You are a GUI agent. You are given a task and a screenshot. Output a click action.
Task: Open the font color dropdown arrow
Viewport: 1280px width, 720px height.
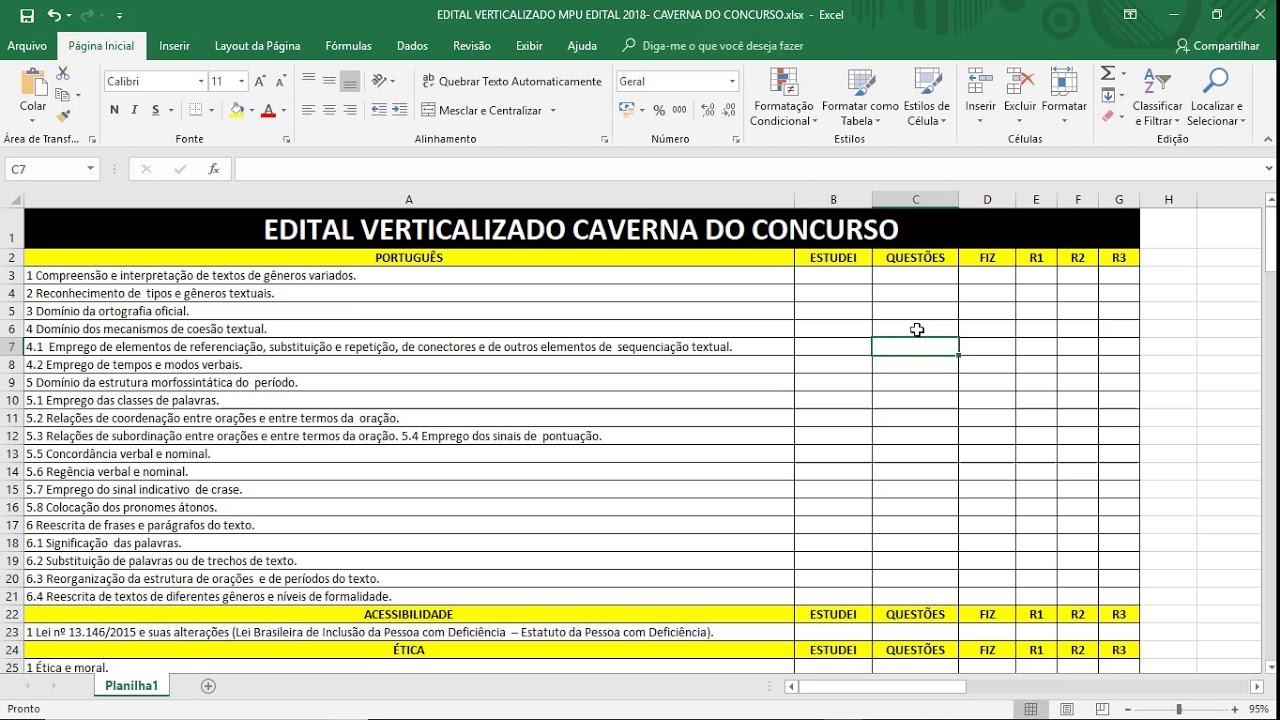pos(284,110)
